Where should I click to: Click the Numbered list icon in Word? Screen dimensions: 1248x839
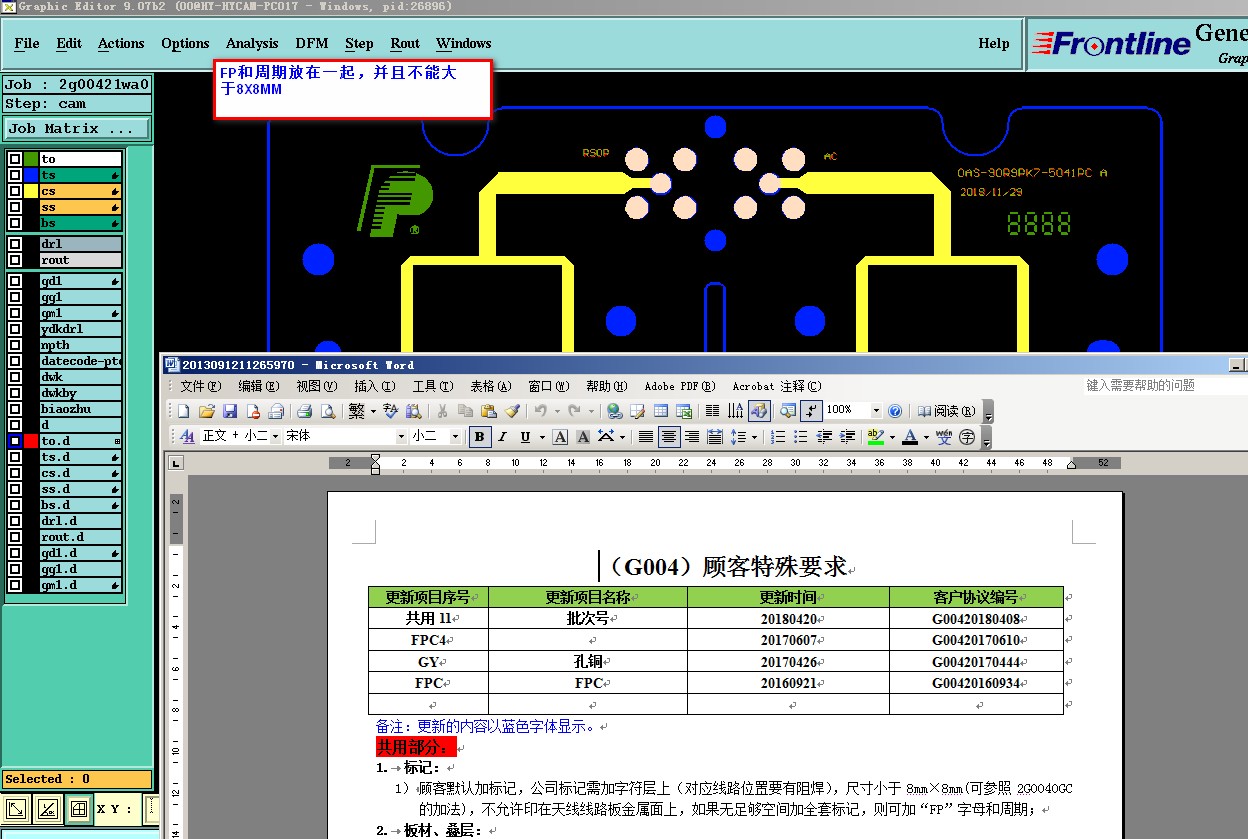778,437
